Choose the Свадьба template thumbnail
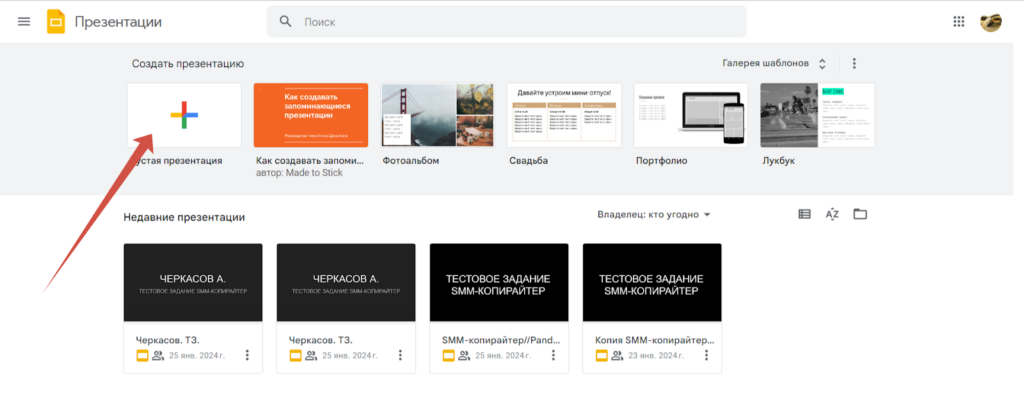Screen dimensions: 1024x404 point(564,115)
